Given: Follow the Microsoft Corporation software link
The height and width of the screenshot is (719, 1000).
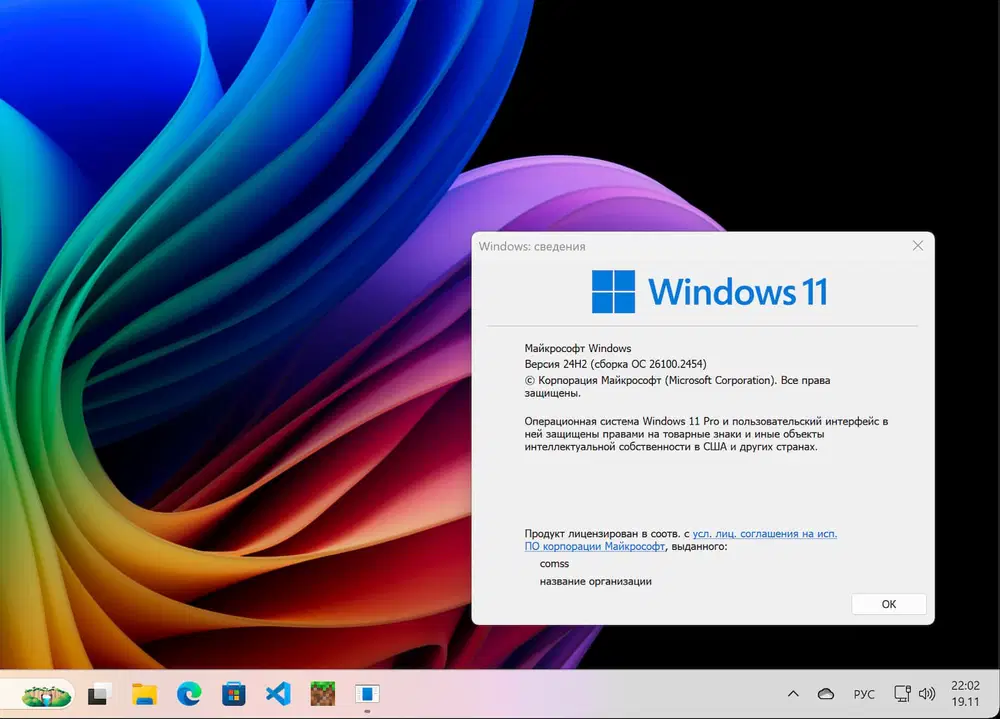Looking at the screenshot, I should point(593,547).
